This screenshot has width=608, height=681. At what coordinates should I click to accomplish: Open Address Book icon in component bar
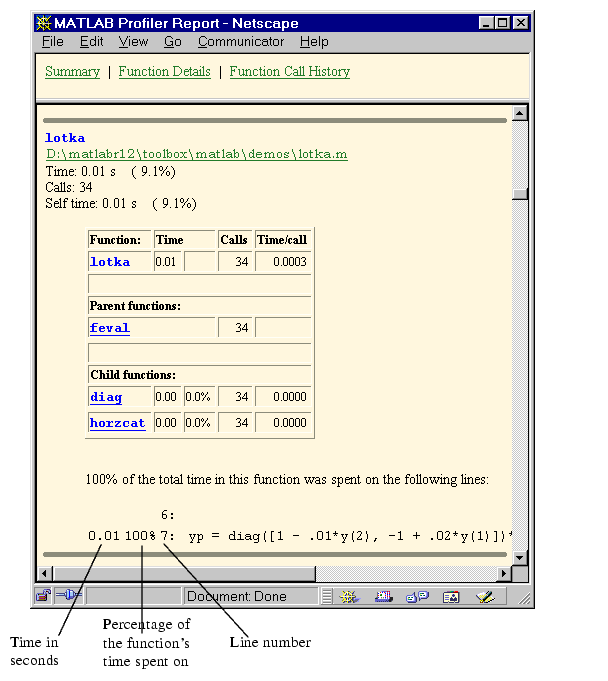pyautogui.click(x=450, y=596)
